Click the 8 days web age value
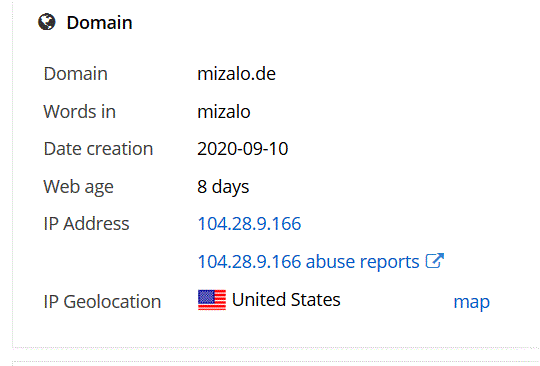Image resolution: width=540 pixels, height=366 pixels. click(x=223, y=187)
